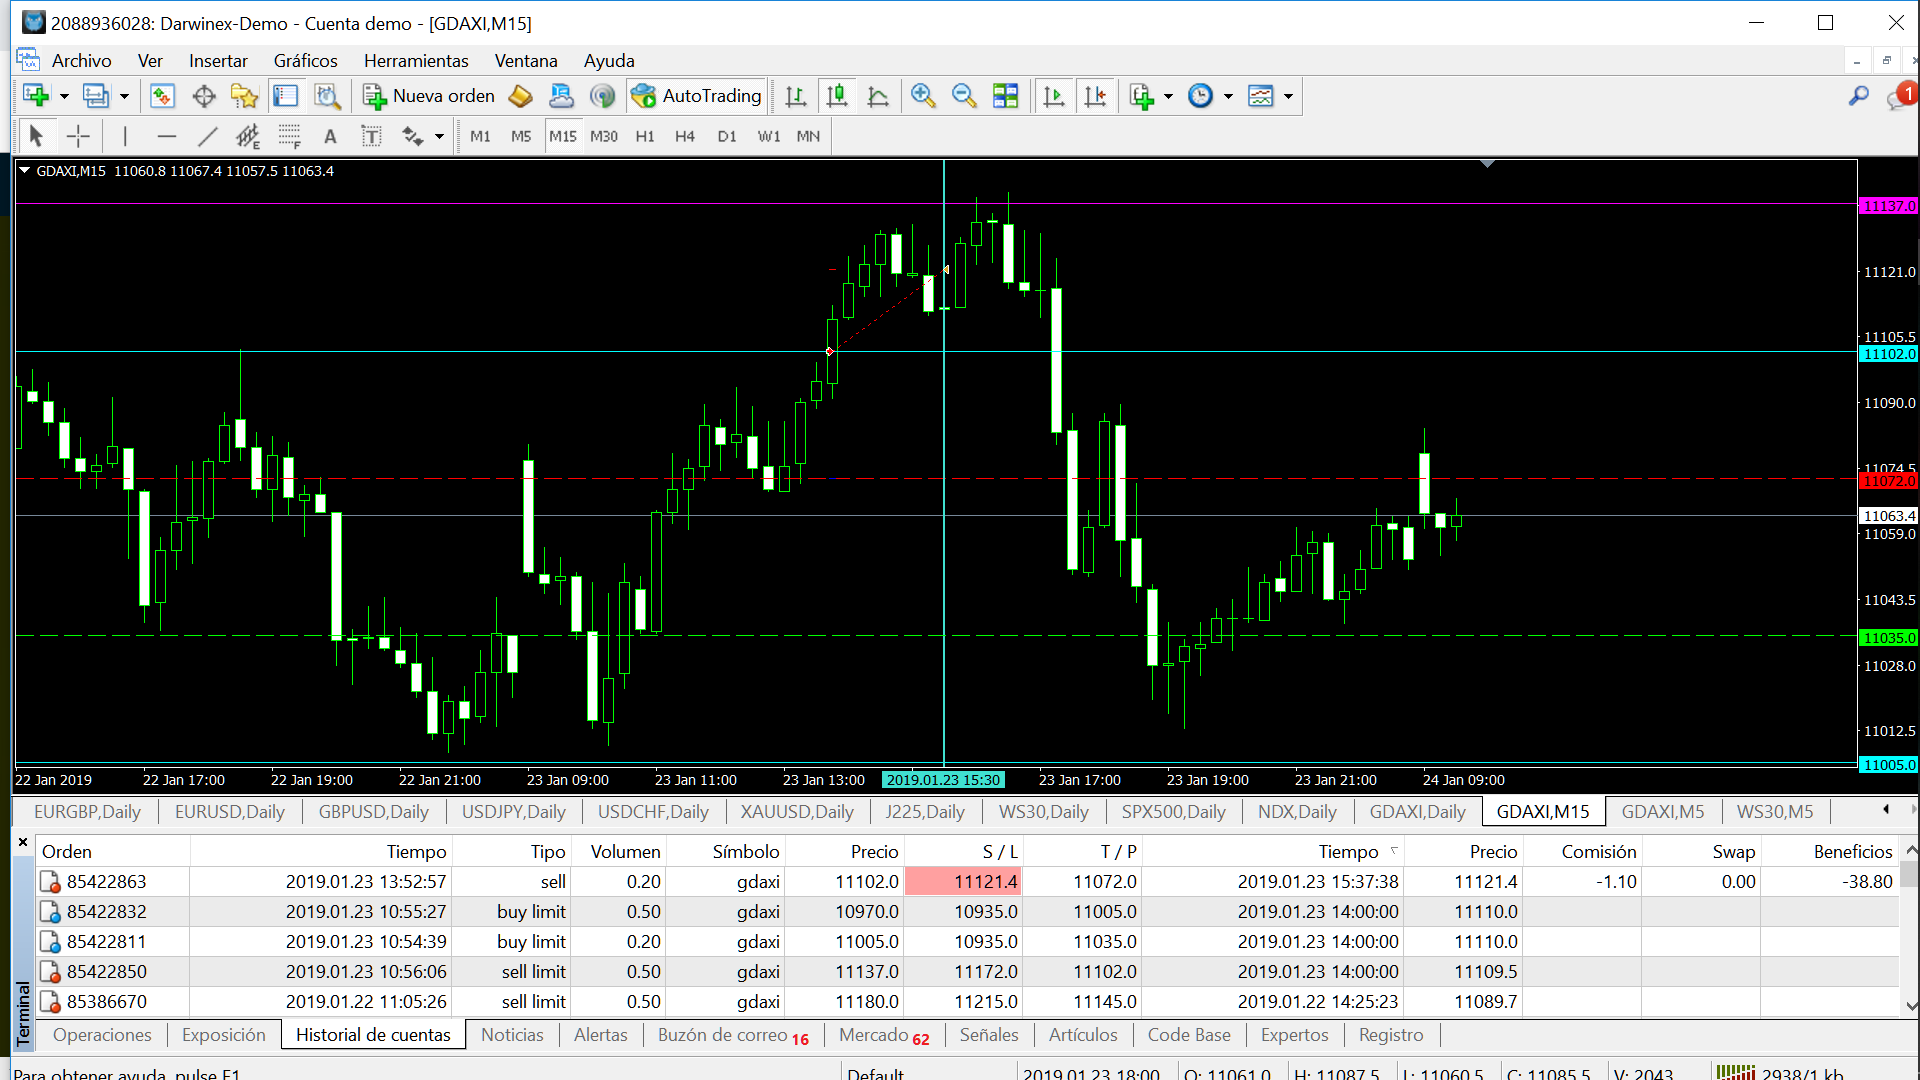Select the Fibonacci retracement tool
Screen dimensions: 1920x1080
pos(289,136)
